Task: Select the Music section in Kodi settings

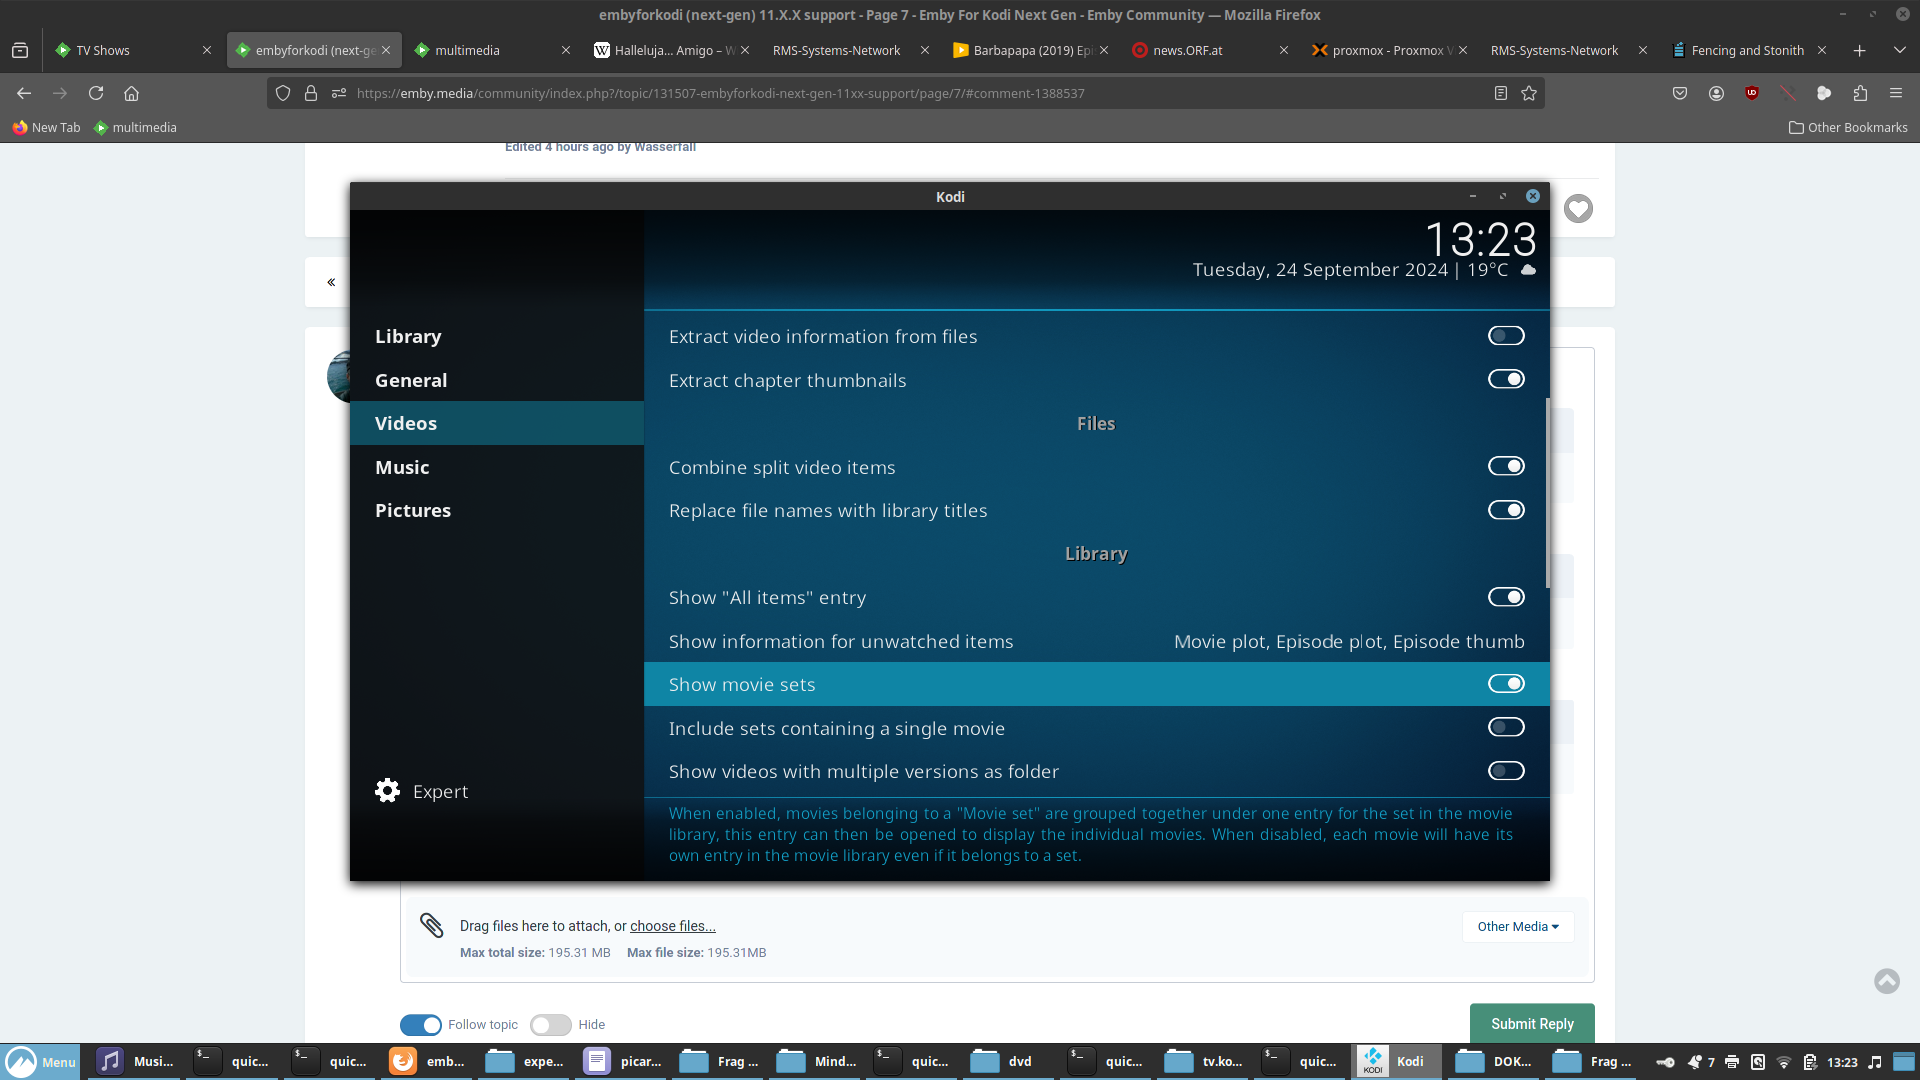Action: (x=403, y=466)
